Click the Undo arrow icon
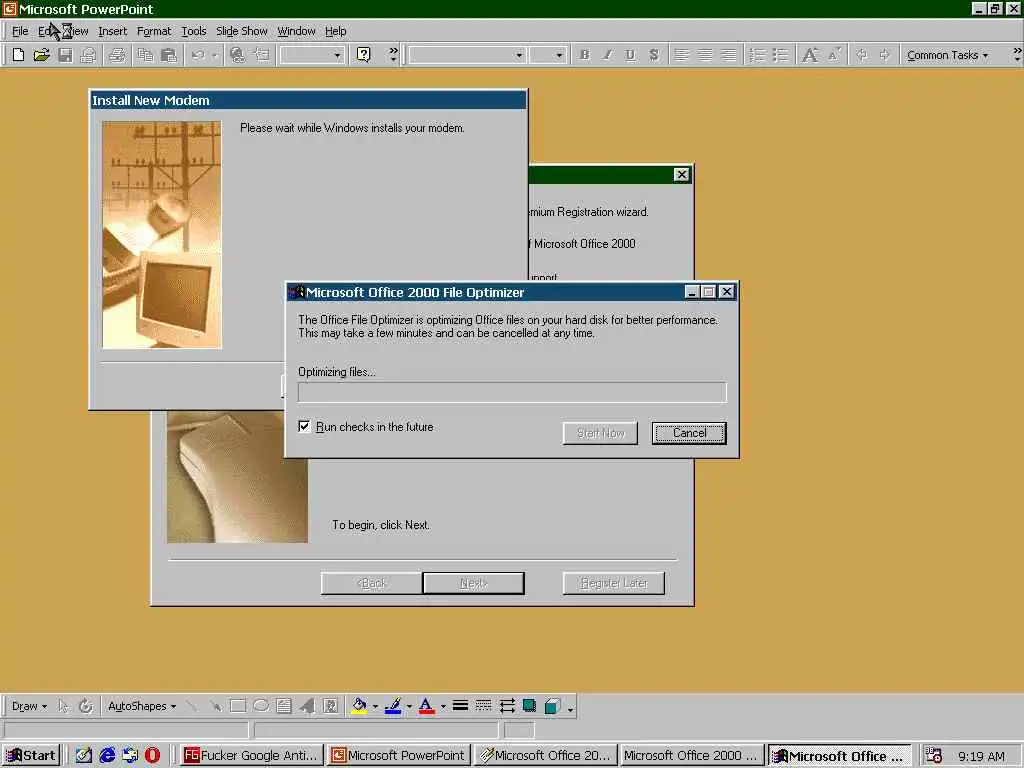Screen dimensions: 1024x768 click(198, 55)
